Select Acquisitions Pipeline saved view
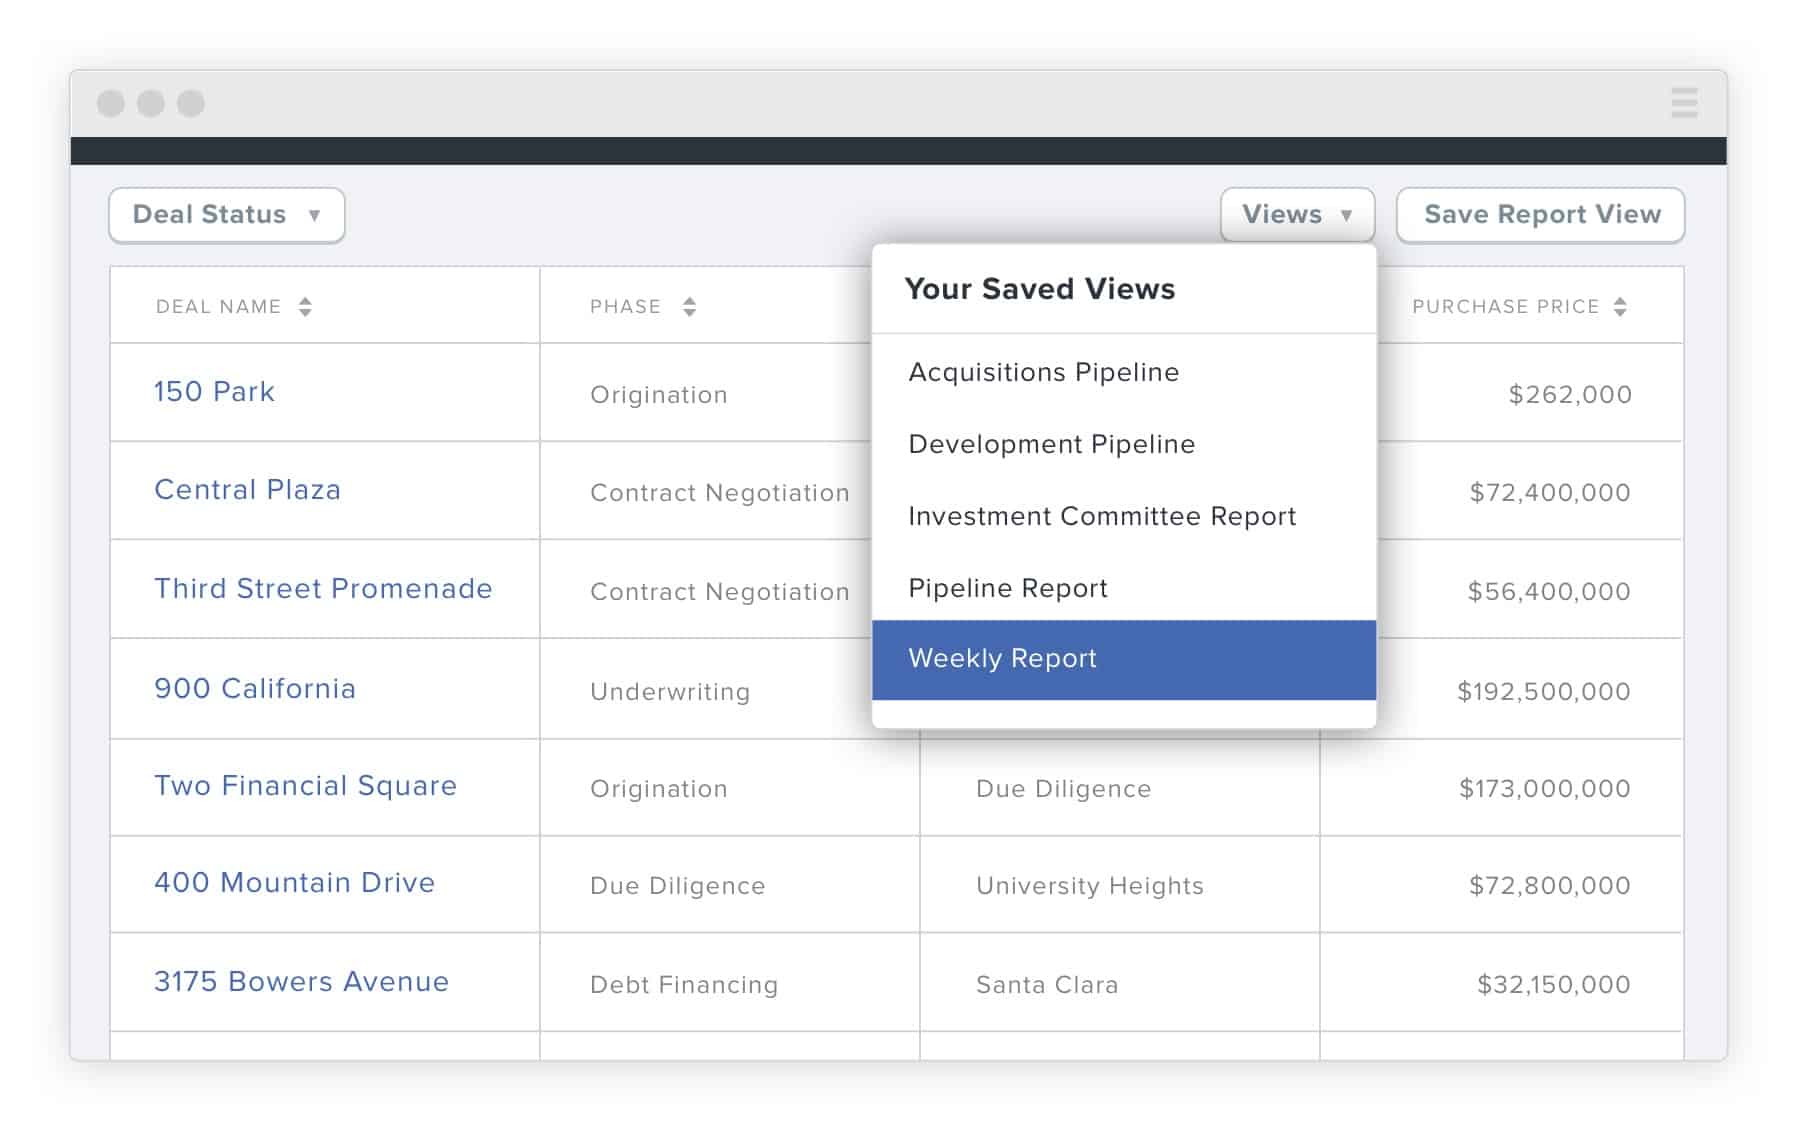The image size is (1796, 1132). click(1124, 372)
